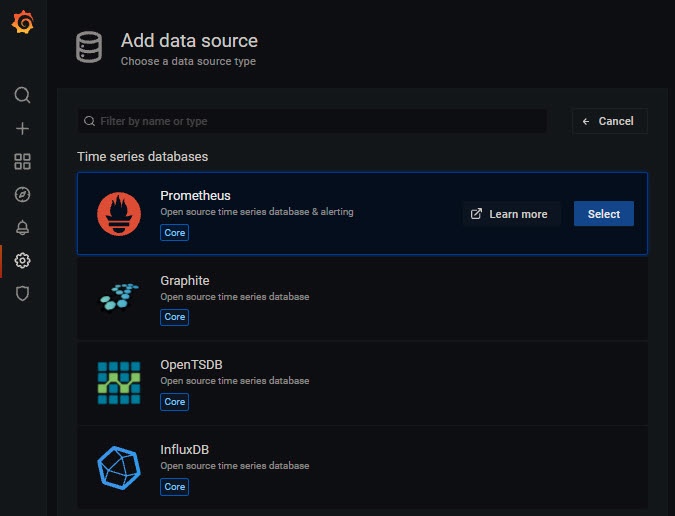Open Explore compass icon in sidebar
The width and height of the screenshot is (675, 516).
(x=22, y=194)
